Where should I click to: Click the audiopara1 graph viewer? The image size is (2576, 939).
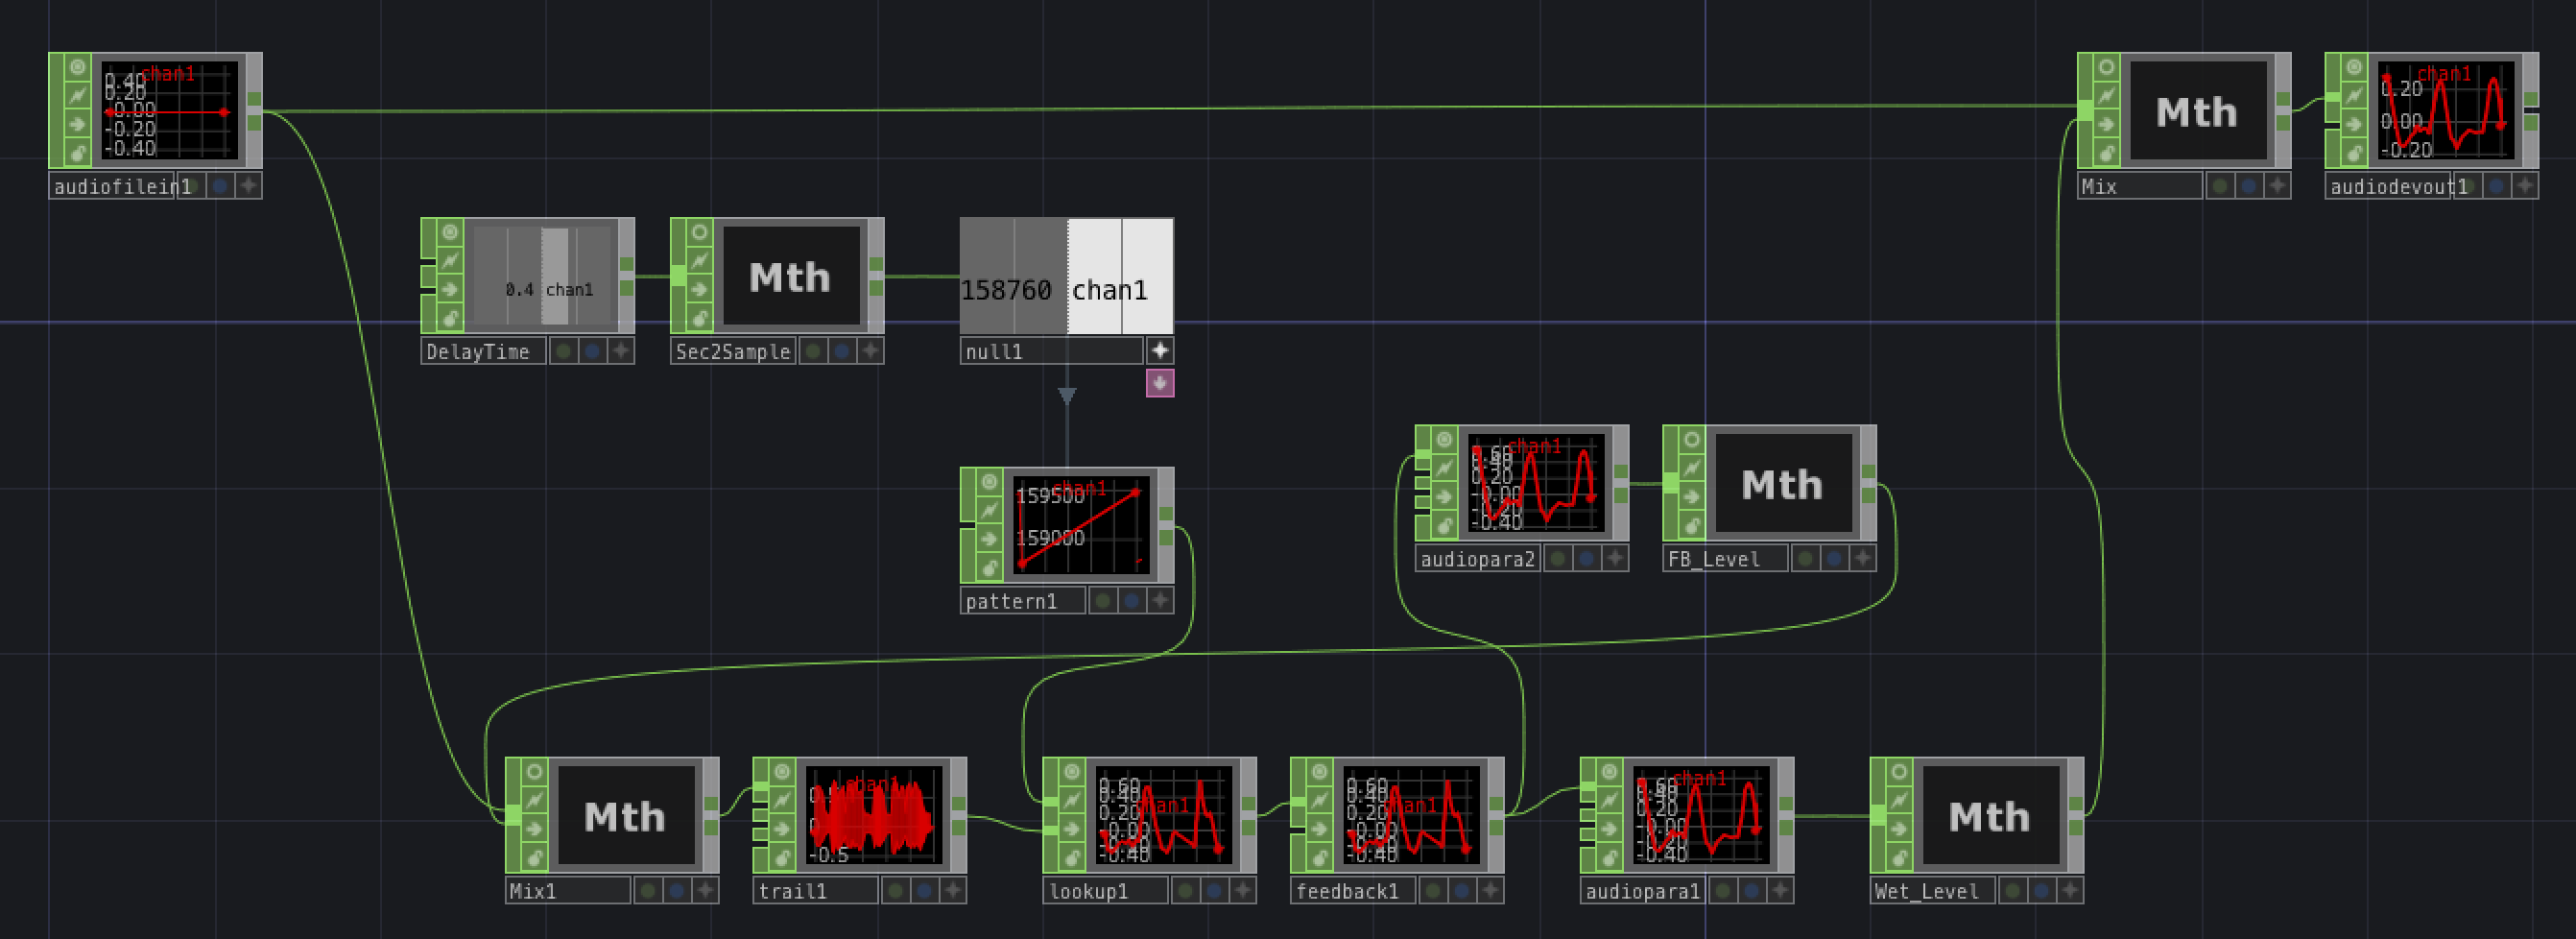coord(1700,815)
